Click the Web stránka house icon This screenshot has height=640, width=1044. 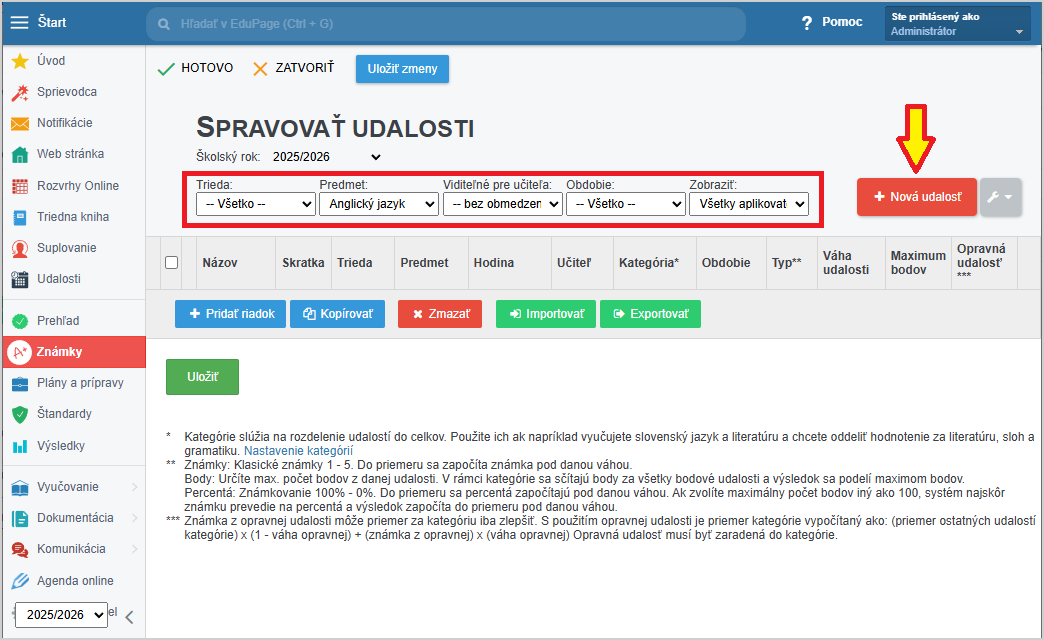click(x=19, y=155)
